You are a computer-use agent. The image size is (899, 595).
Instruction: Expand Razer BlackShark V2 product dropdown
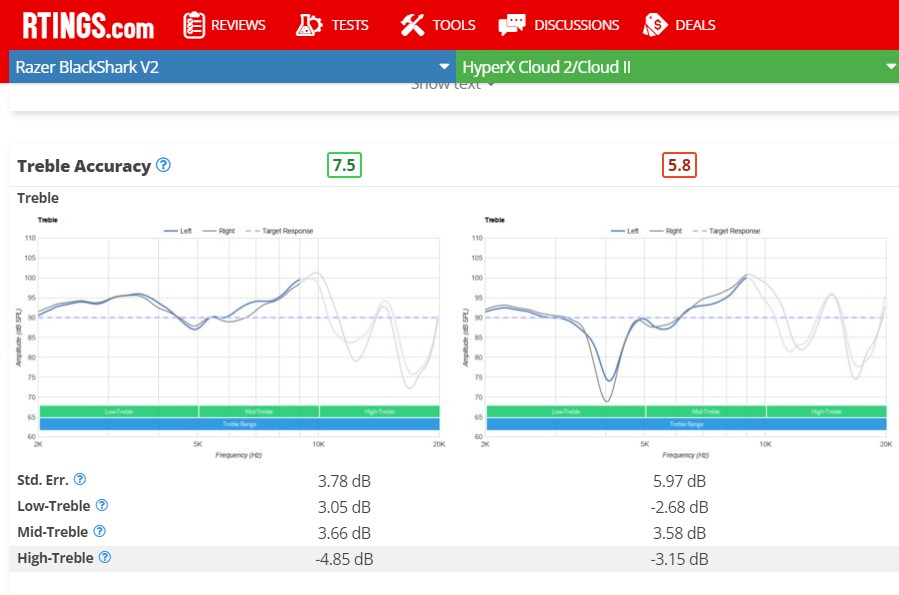tap(444, 66)
